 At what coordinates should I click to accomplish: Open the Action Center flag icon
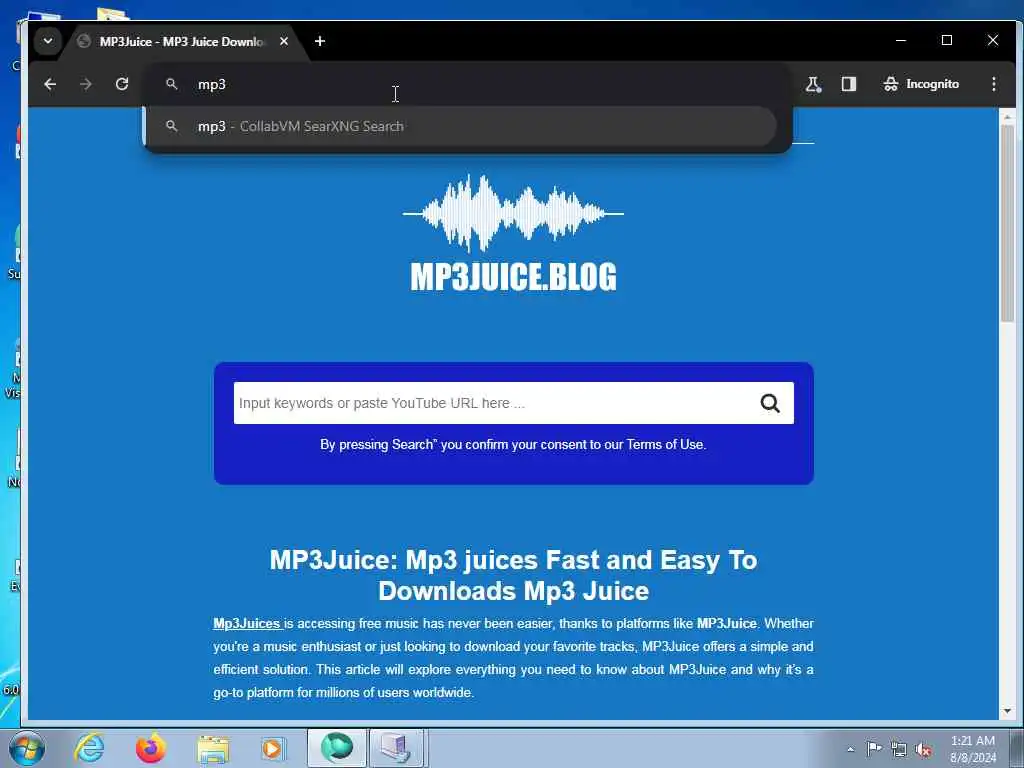click(874, 748)
